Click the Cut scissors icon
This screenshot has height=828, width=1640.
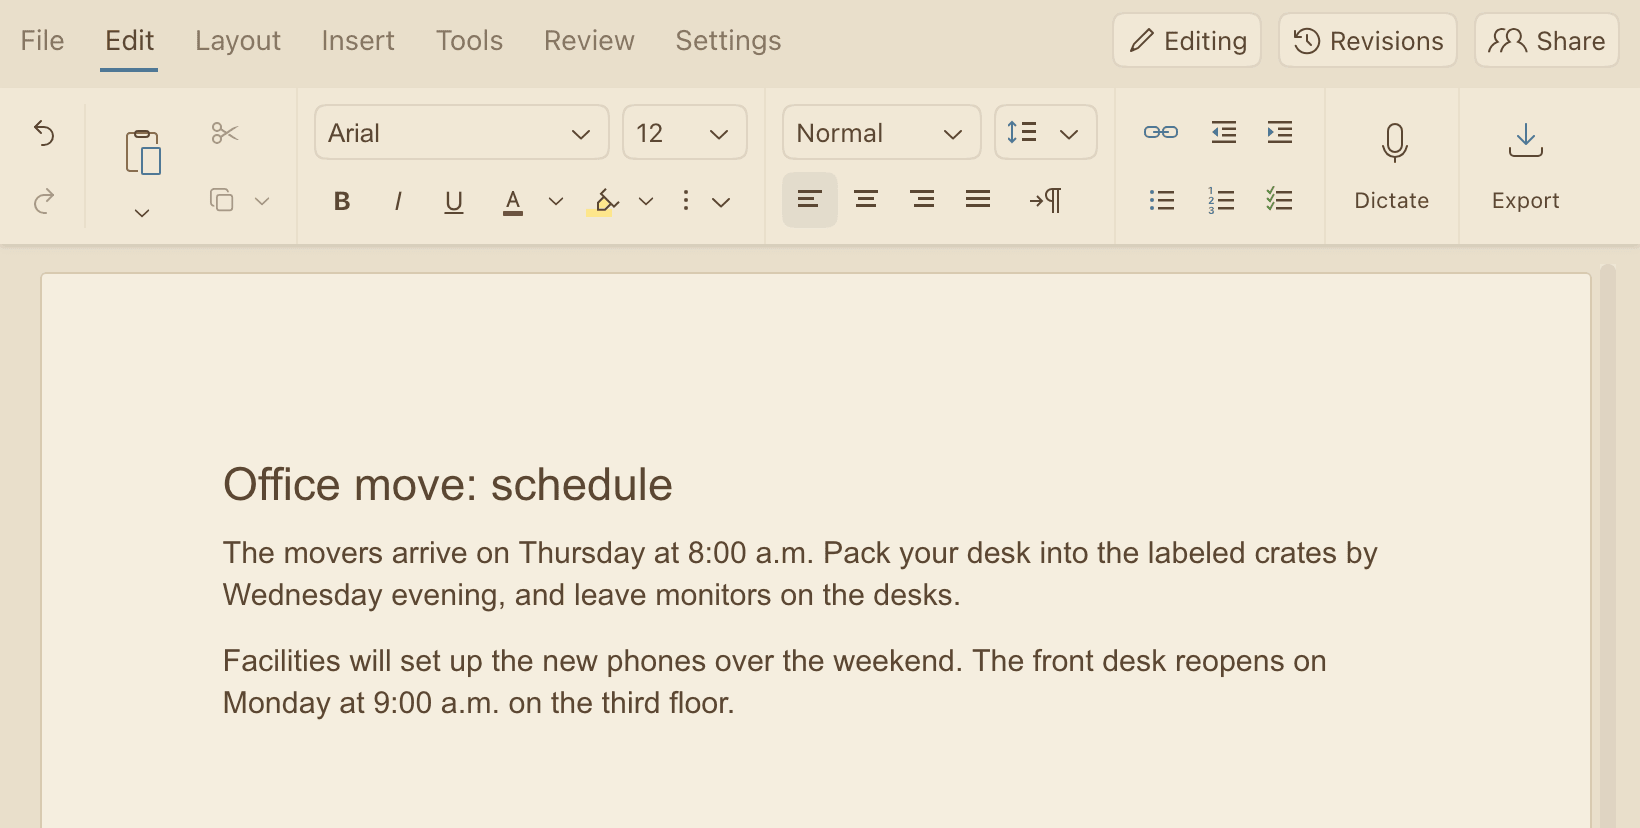[x=225, y=133]
